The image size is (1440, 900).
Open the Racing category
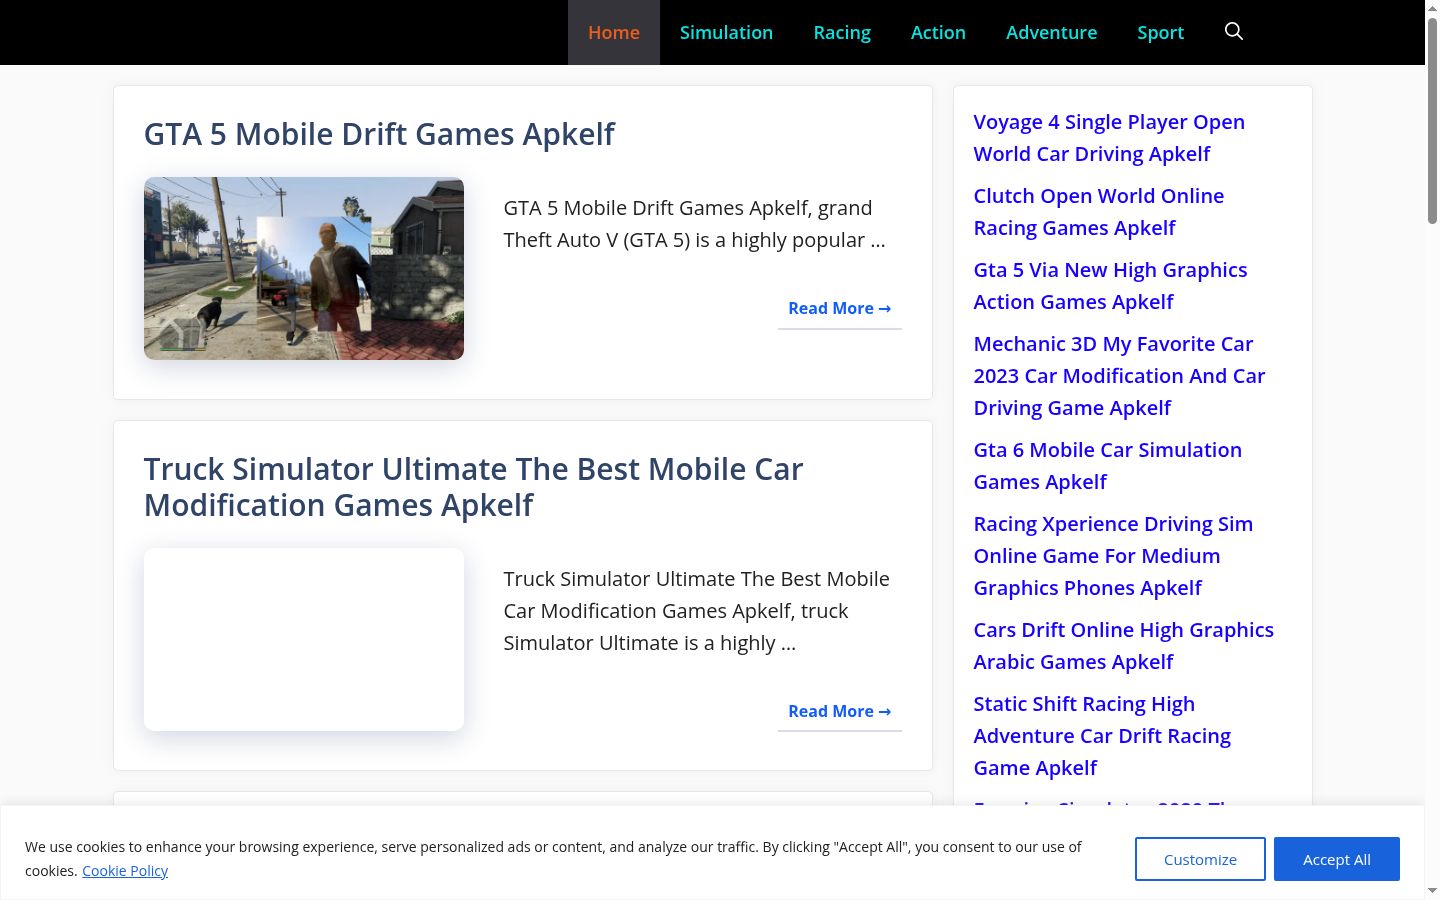pos(842,32)
